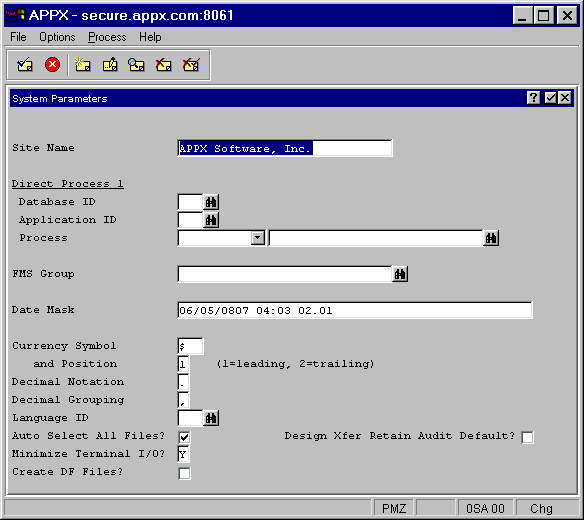Viewport: 584px width, 520px height.
Task: Open the Process menu
Action: pyautogui.click(x=107, y=37)
